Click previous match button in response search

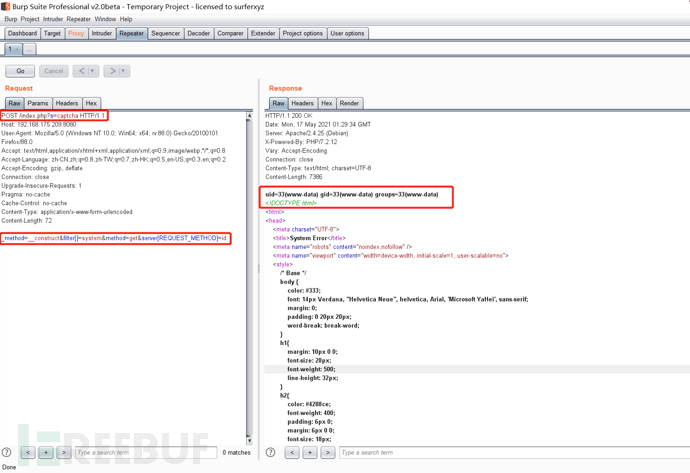292,452
